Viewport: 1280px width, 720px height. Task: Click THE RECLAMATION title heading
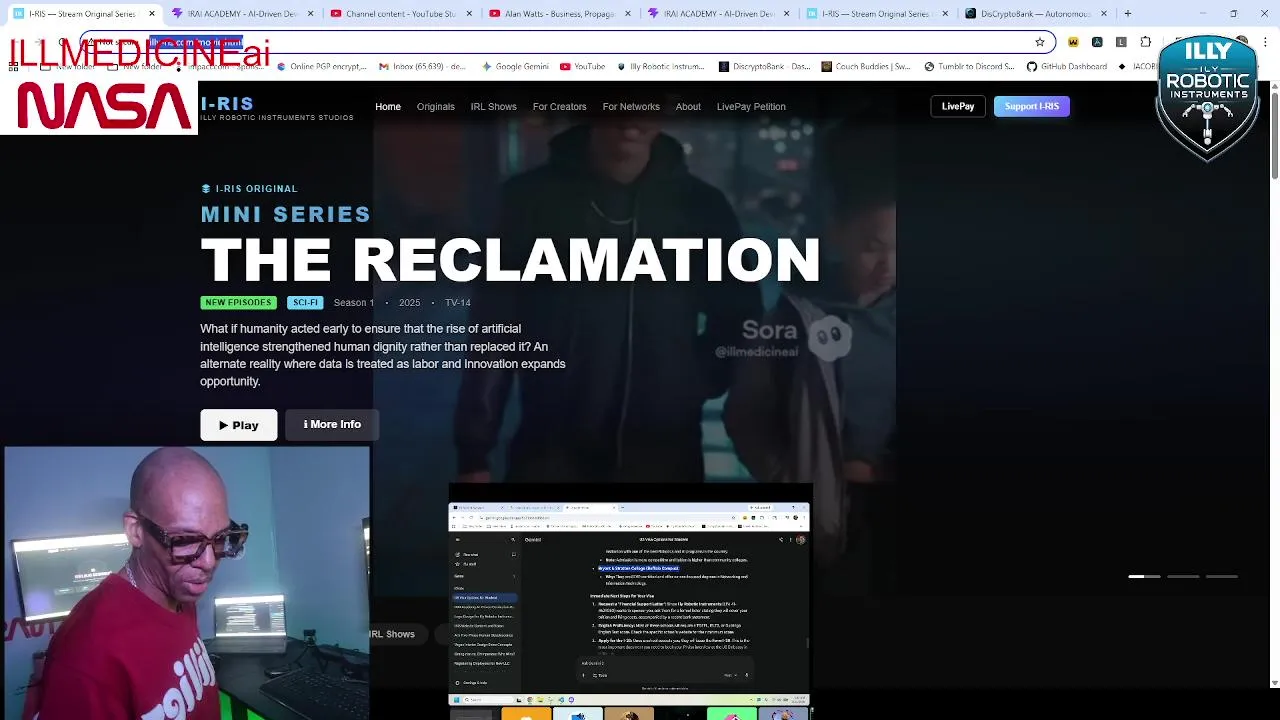point(510,261)
